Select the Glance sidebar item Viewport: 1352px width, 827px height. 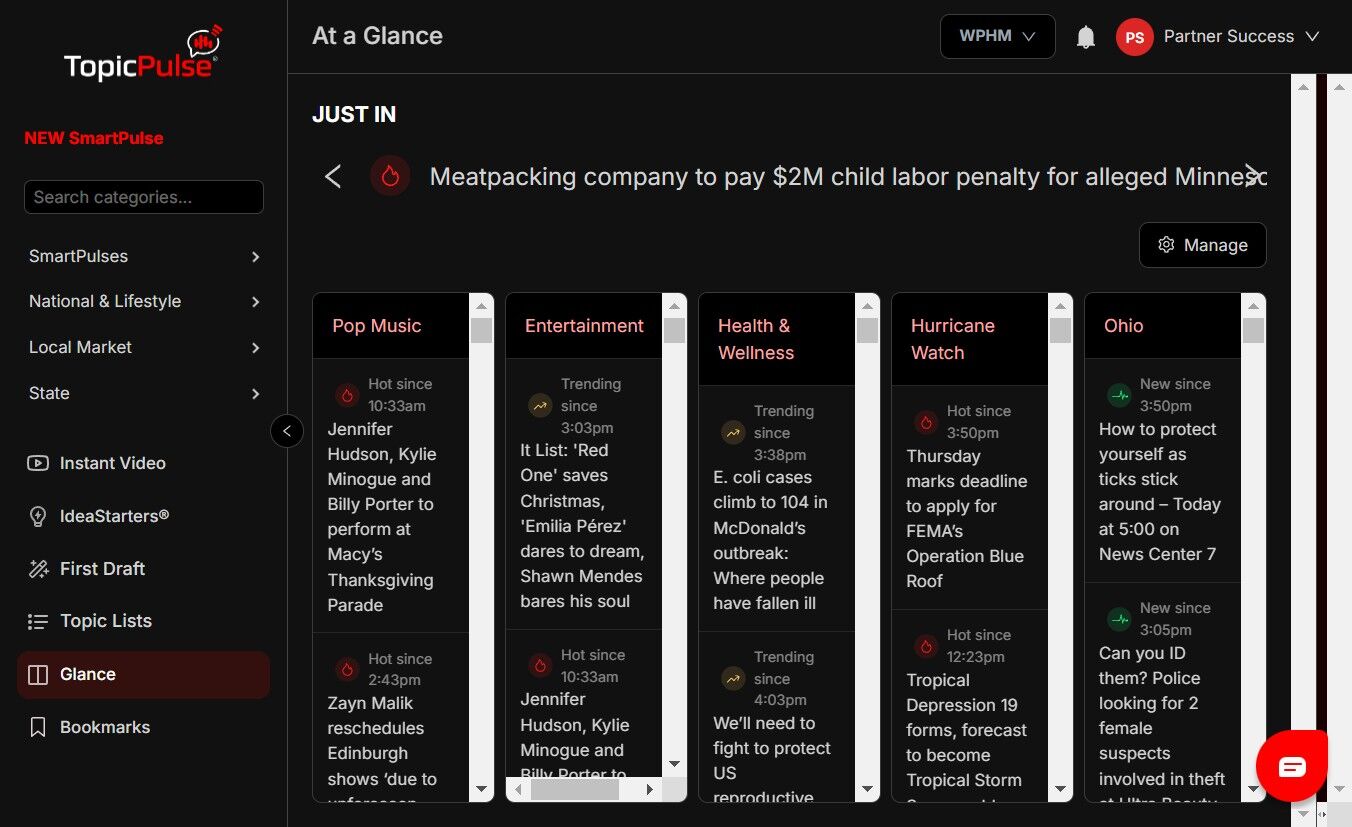point(143,674)
